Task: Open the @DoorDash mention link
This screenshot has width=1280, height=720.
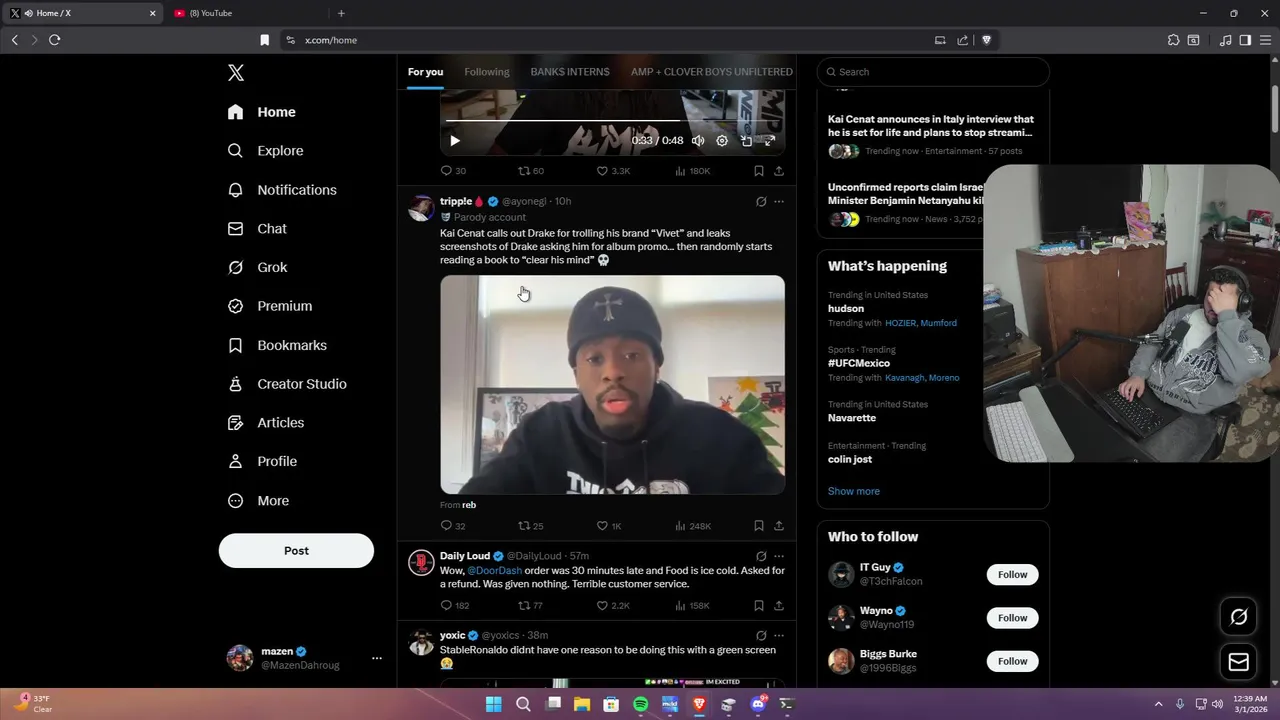Action: [494, 570]
